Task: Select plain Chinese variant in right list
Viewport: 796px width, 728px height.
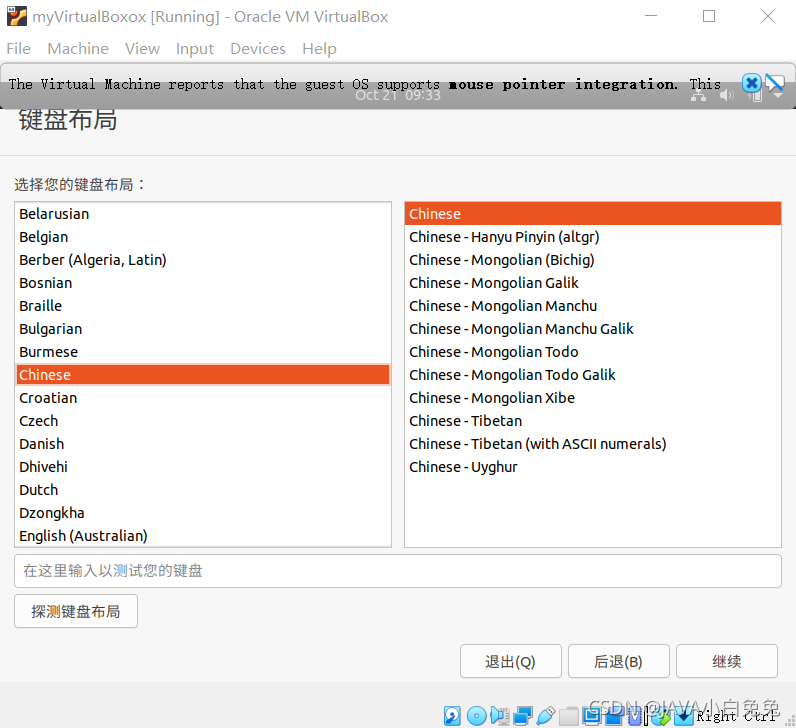Action: 593,214
